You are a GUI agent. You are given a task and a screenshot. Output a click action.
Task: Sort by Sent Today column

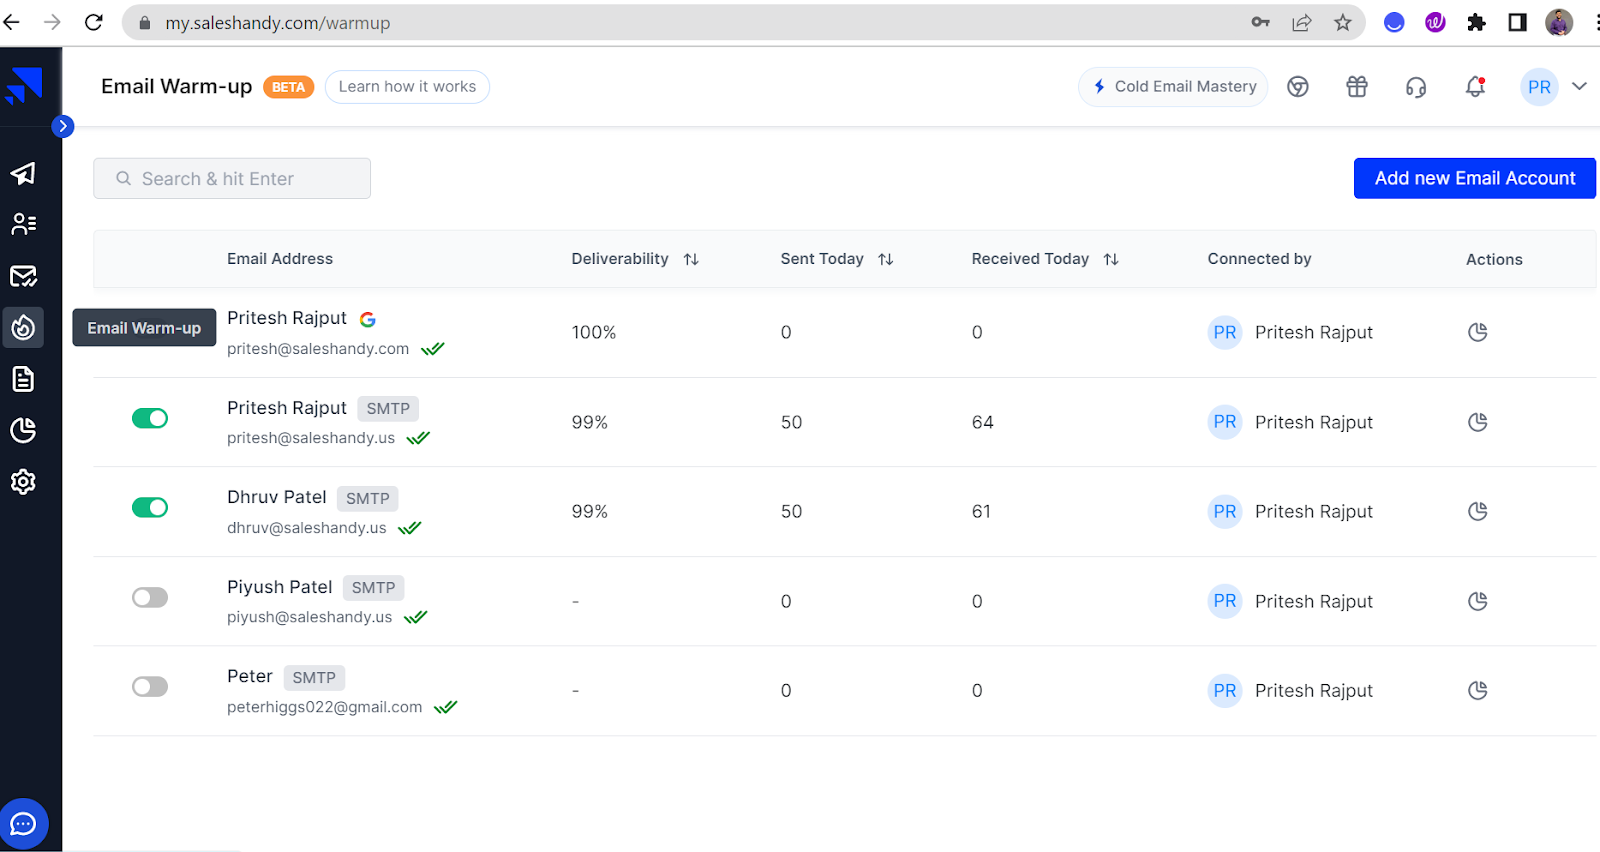coord(886,259)
